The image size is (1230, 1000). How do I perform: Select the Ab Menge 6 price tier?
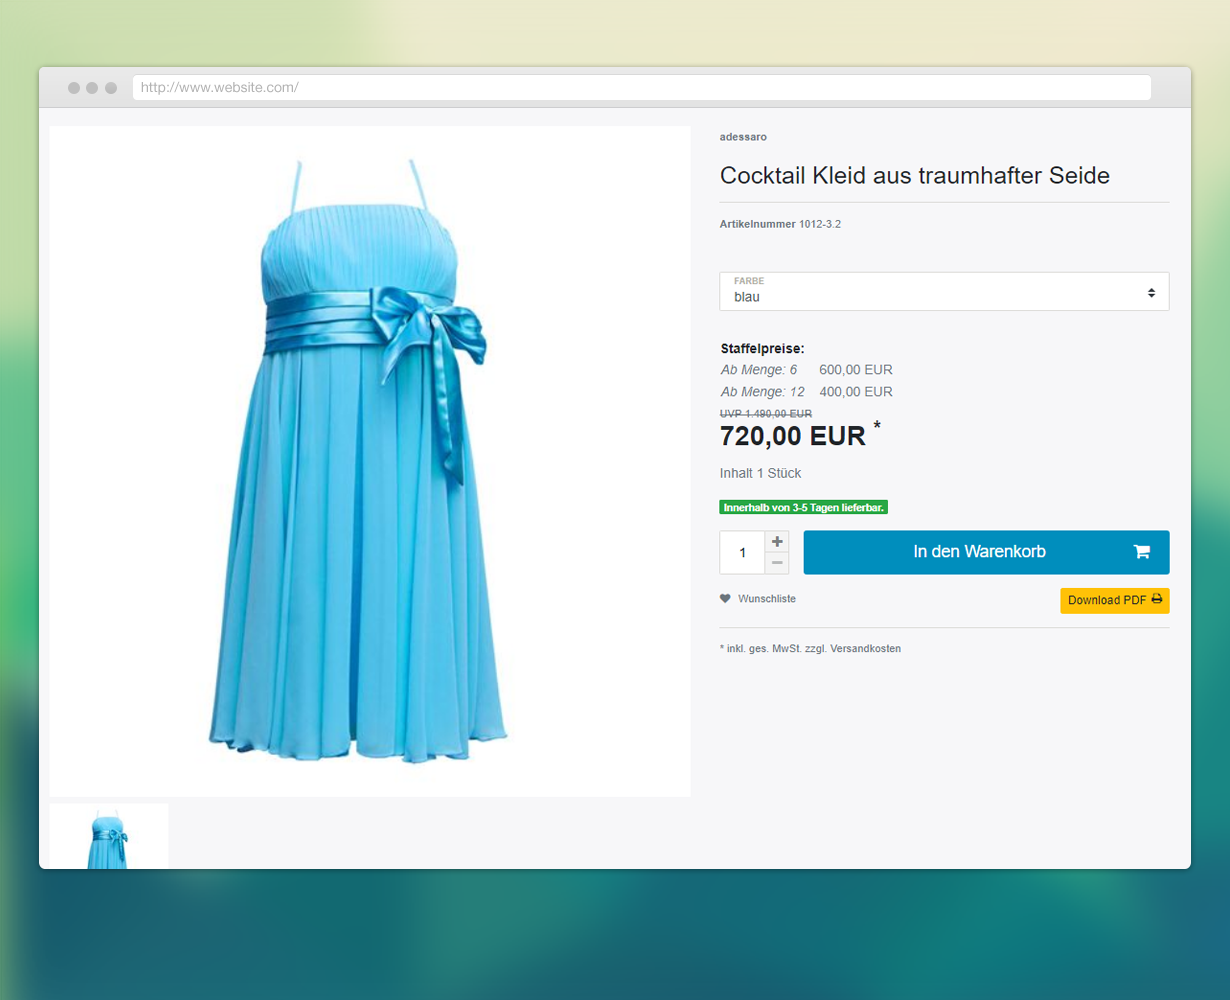pyautogui.click(x=806, y=370)
